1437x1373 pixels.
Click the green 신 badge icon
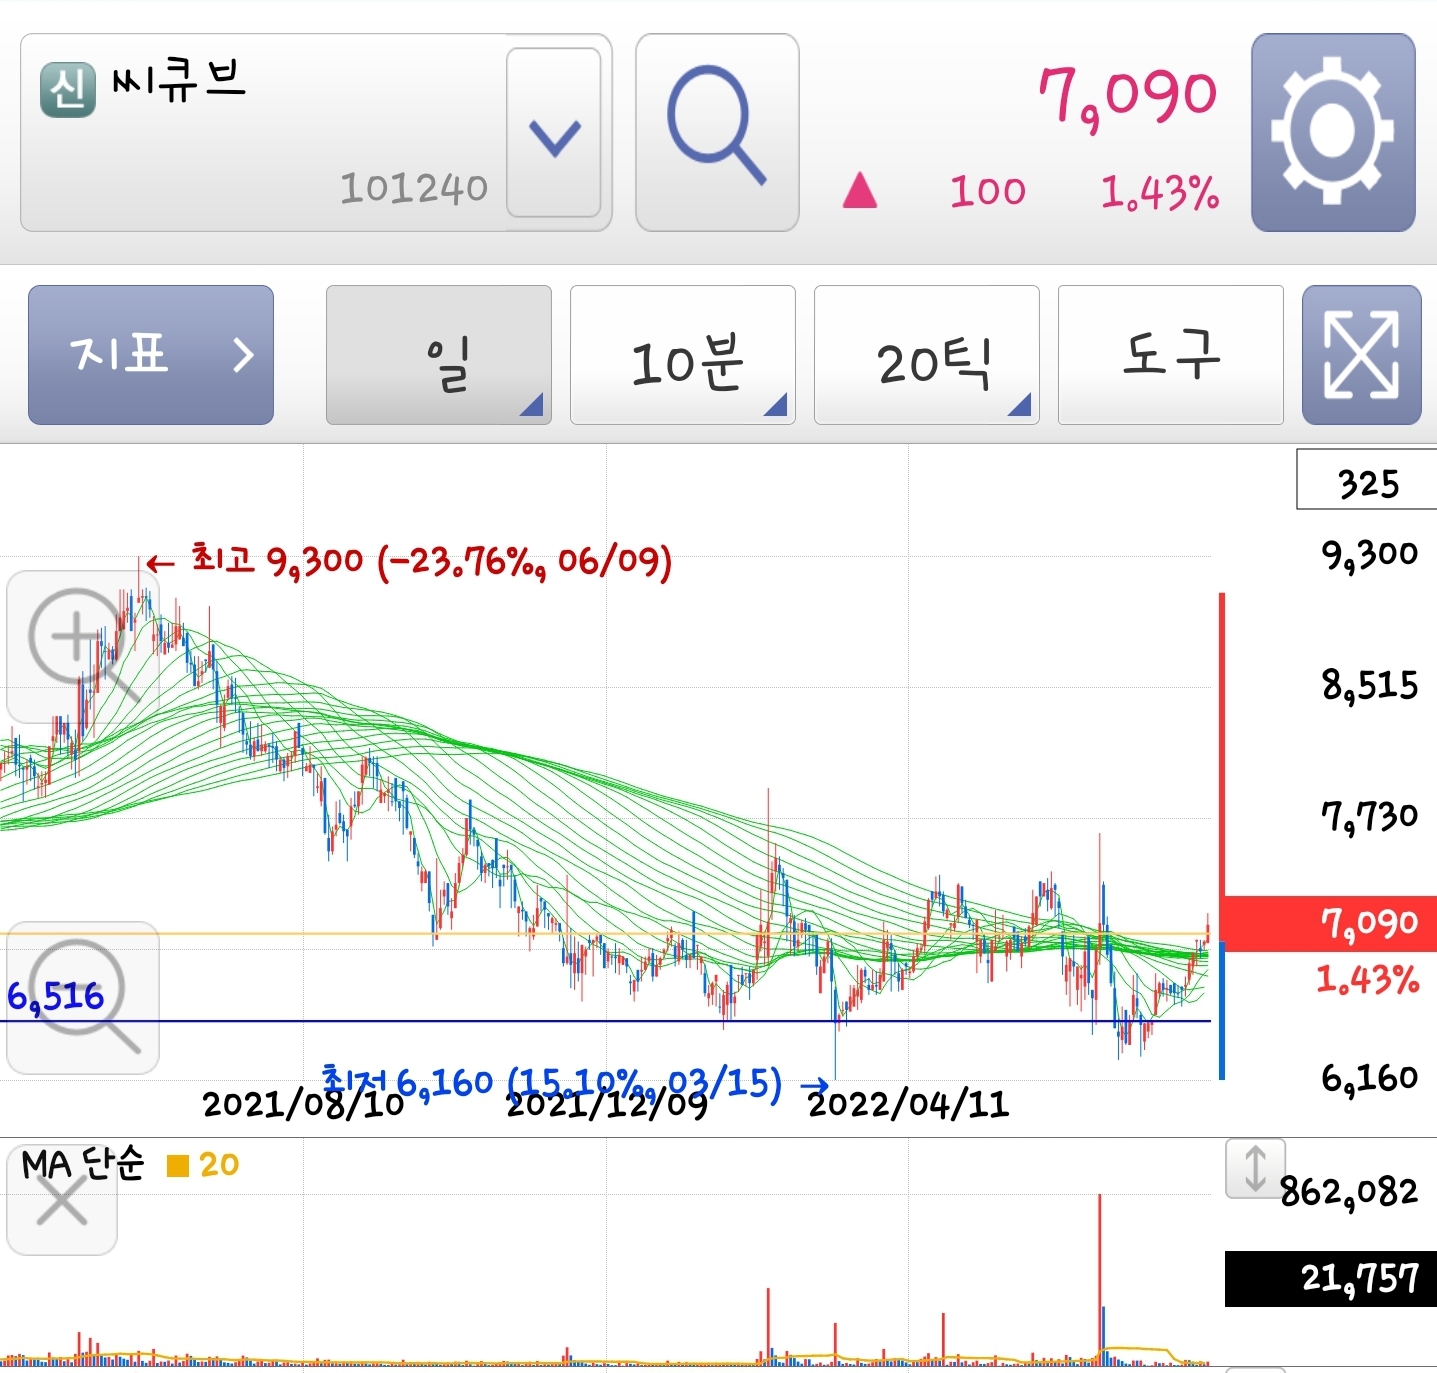[68, 89]
